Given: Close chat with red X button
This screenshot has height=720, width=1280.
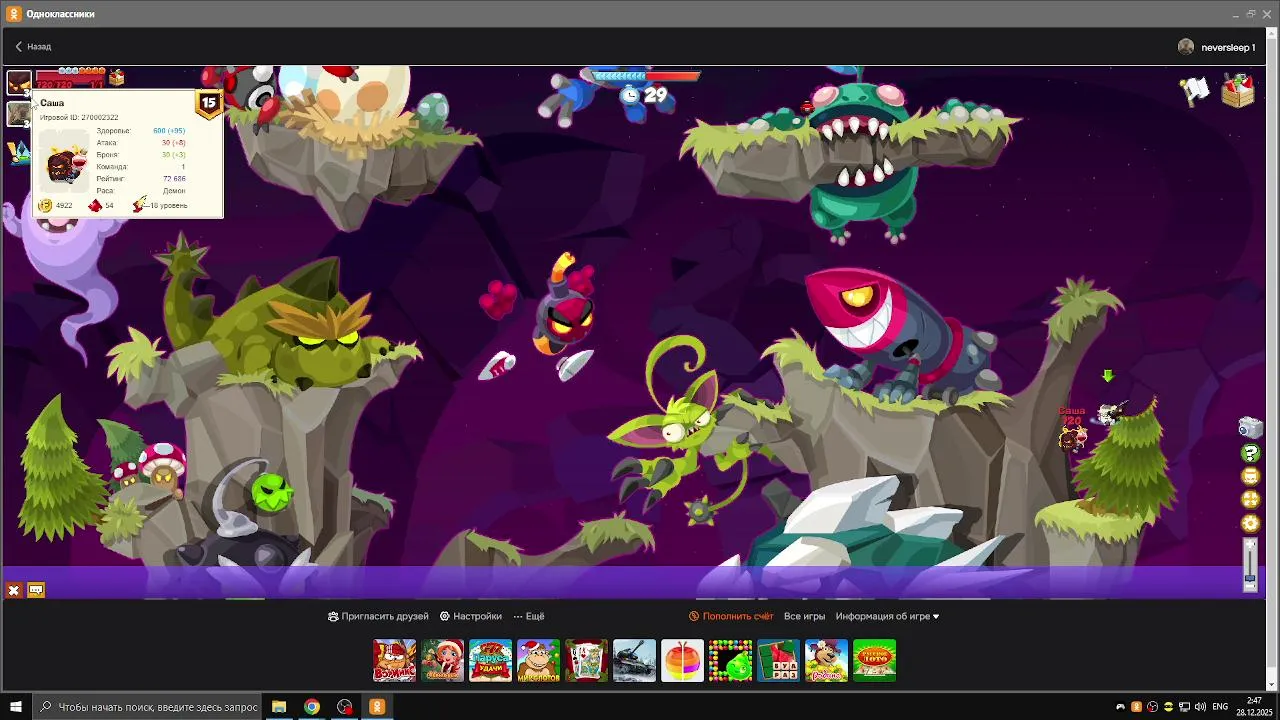Looking at the screenshot, I should tap(14, 590).
